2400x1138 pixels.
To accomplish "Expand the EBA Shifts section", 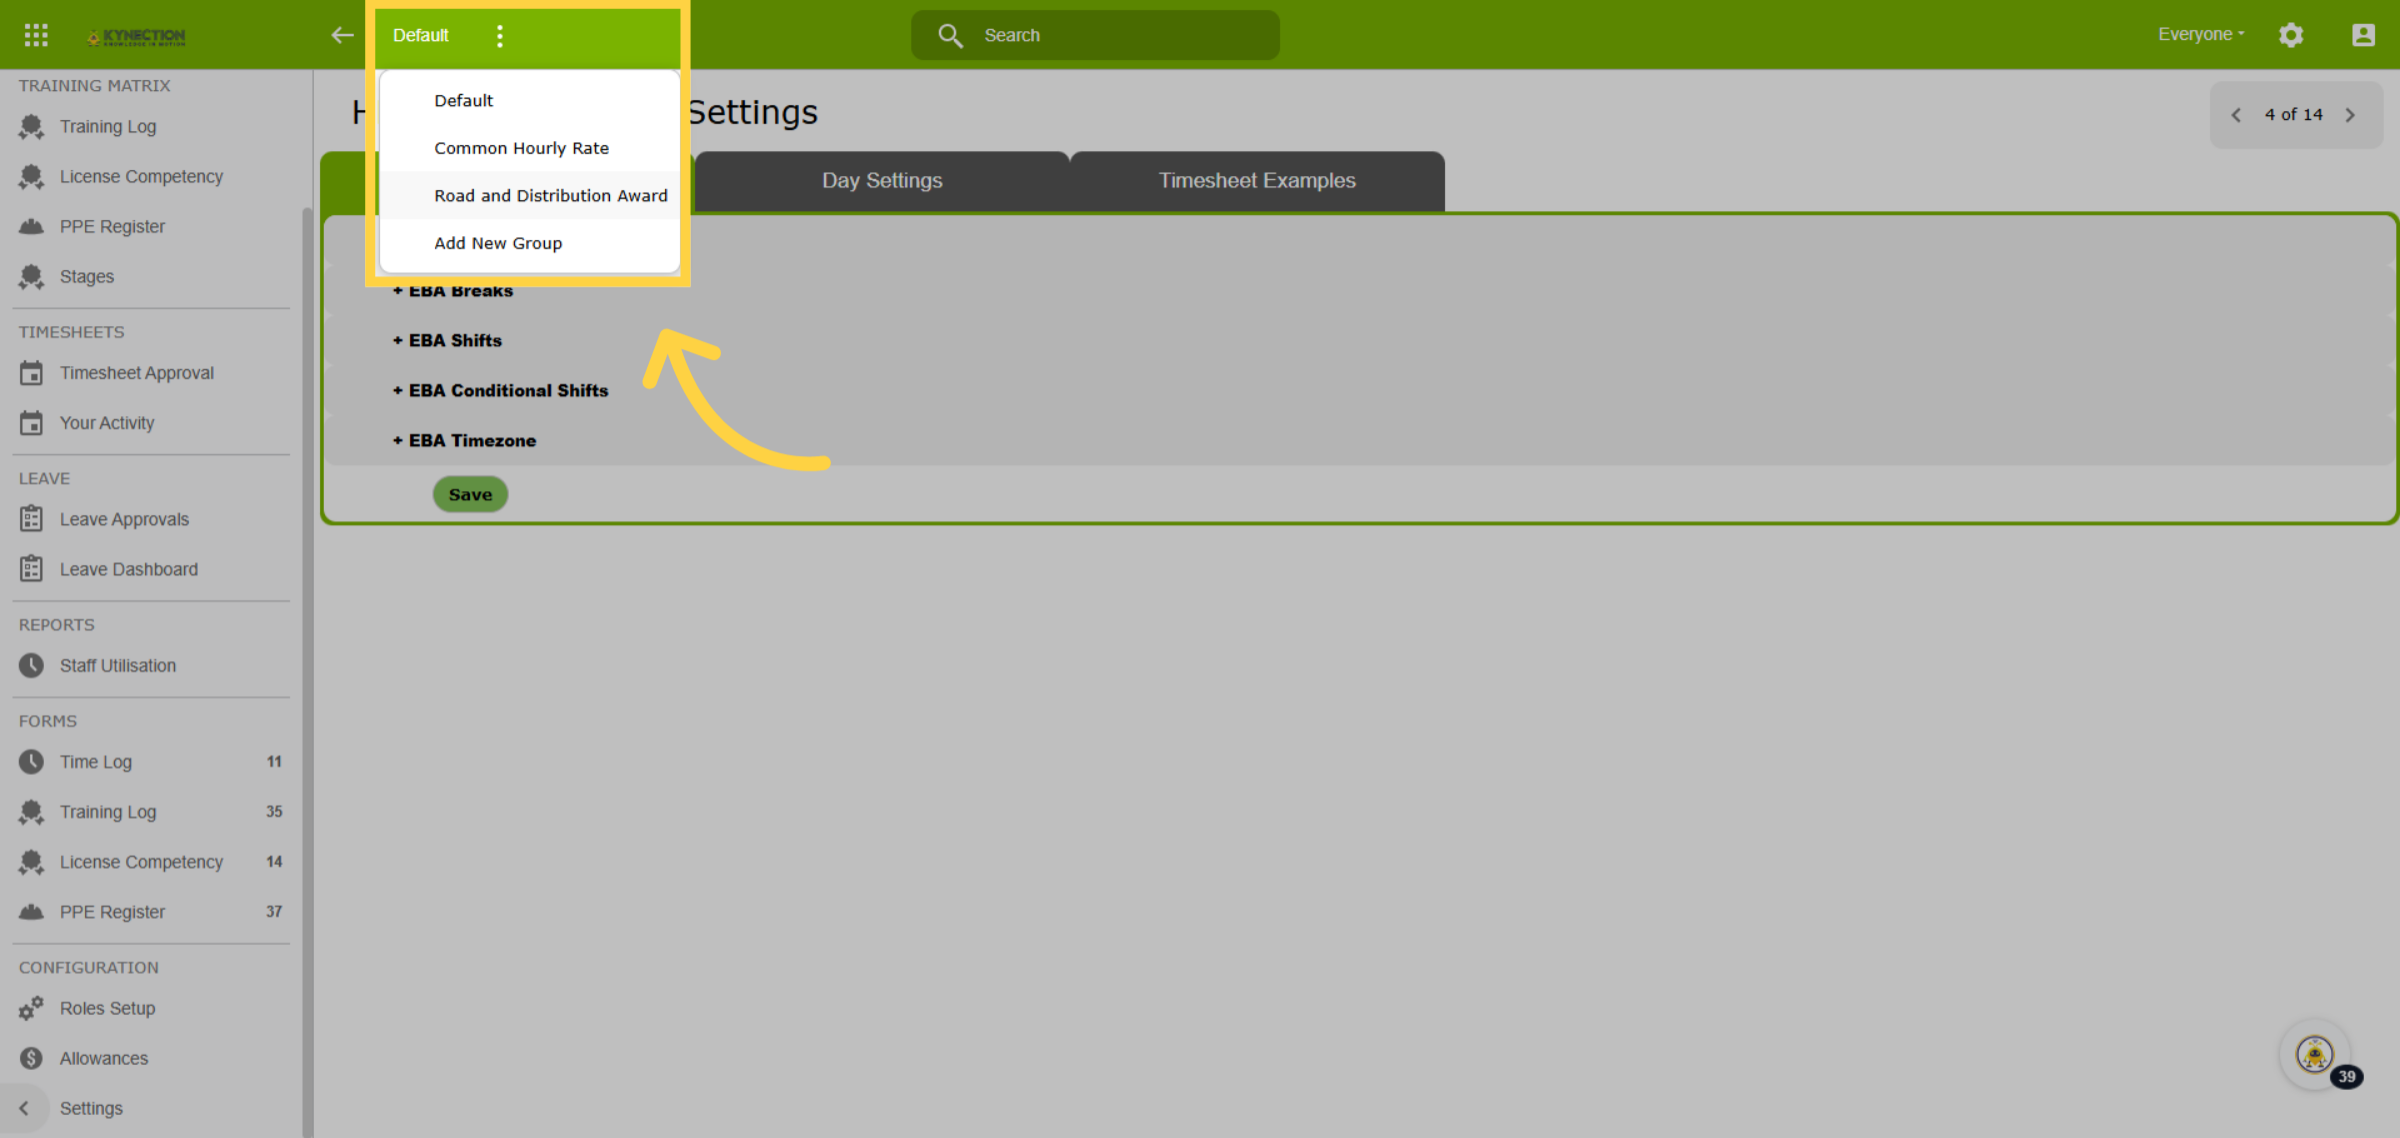I will tap(447, 341).
